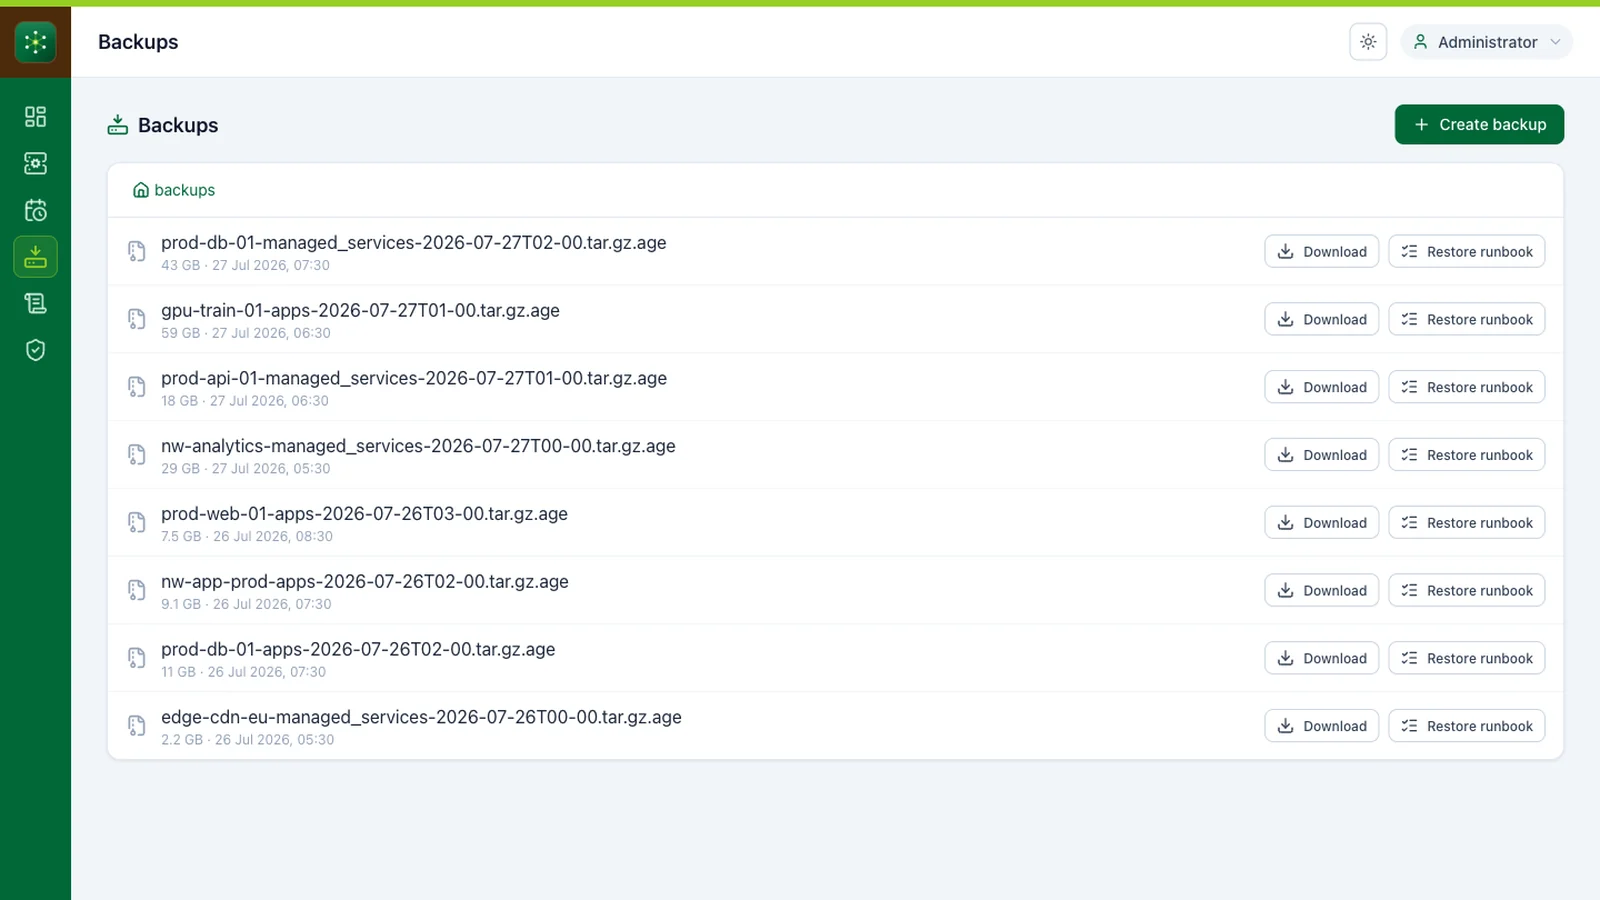This screenshot has height=900, width=1600.
Task: Click file icon of edge-cdn-eu-managed_services row
Action: [x=137, y=726]
